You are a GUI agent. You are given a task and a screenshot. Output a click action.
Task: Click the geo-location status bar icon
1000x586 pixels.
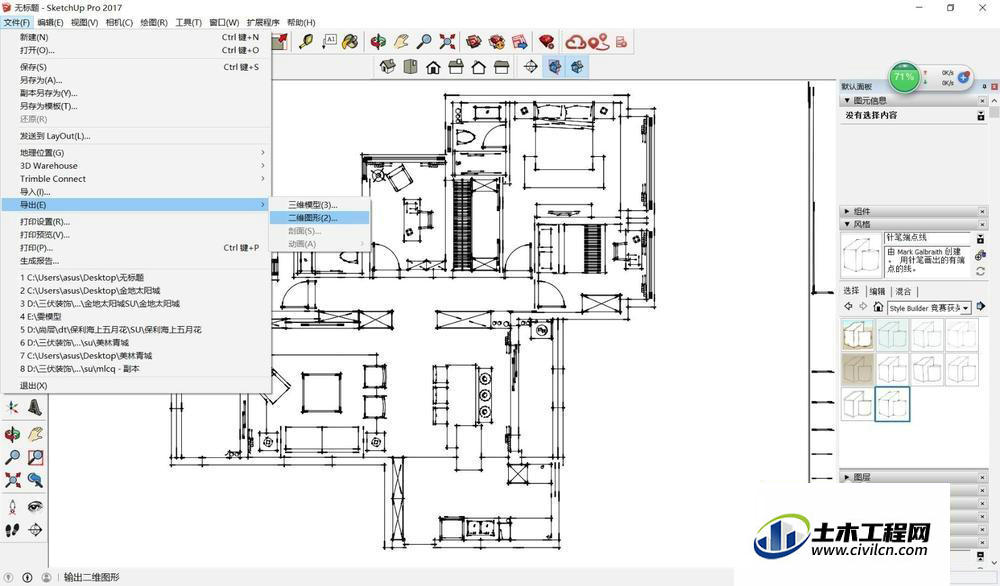pyautogui.click(x=10, y=577)
